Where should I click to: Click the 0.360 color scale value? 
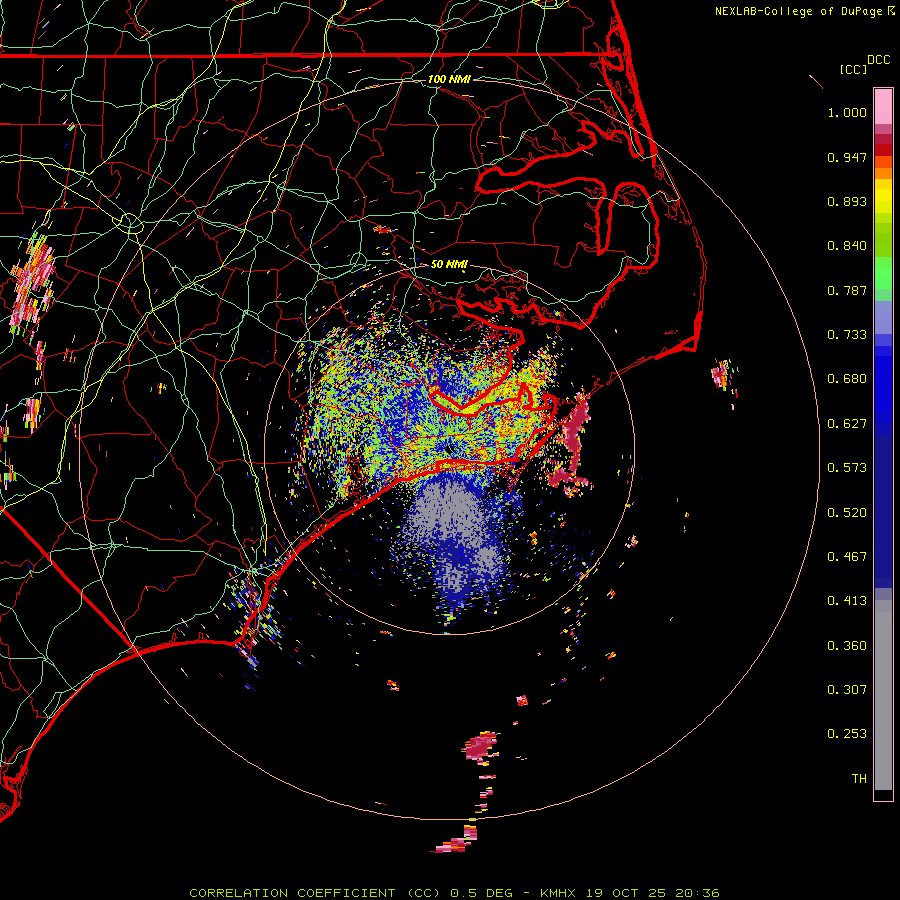point(847,646)
